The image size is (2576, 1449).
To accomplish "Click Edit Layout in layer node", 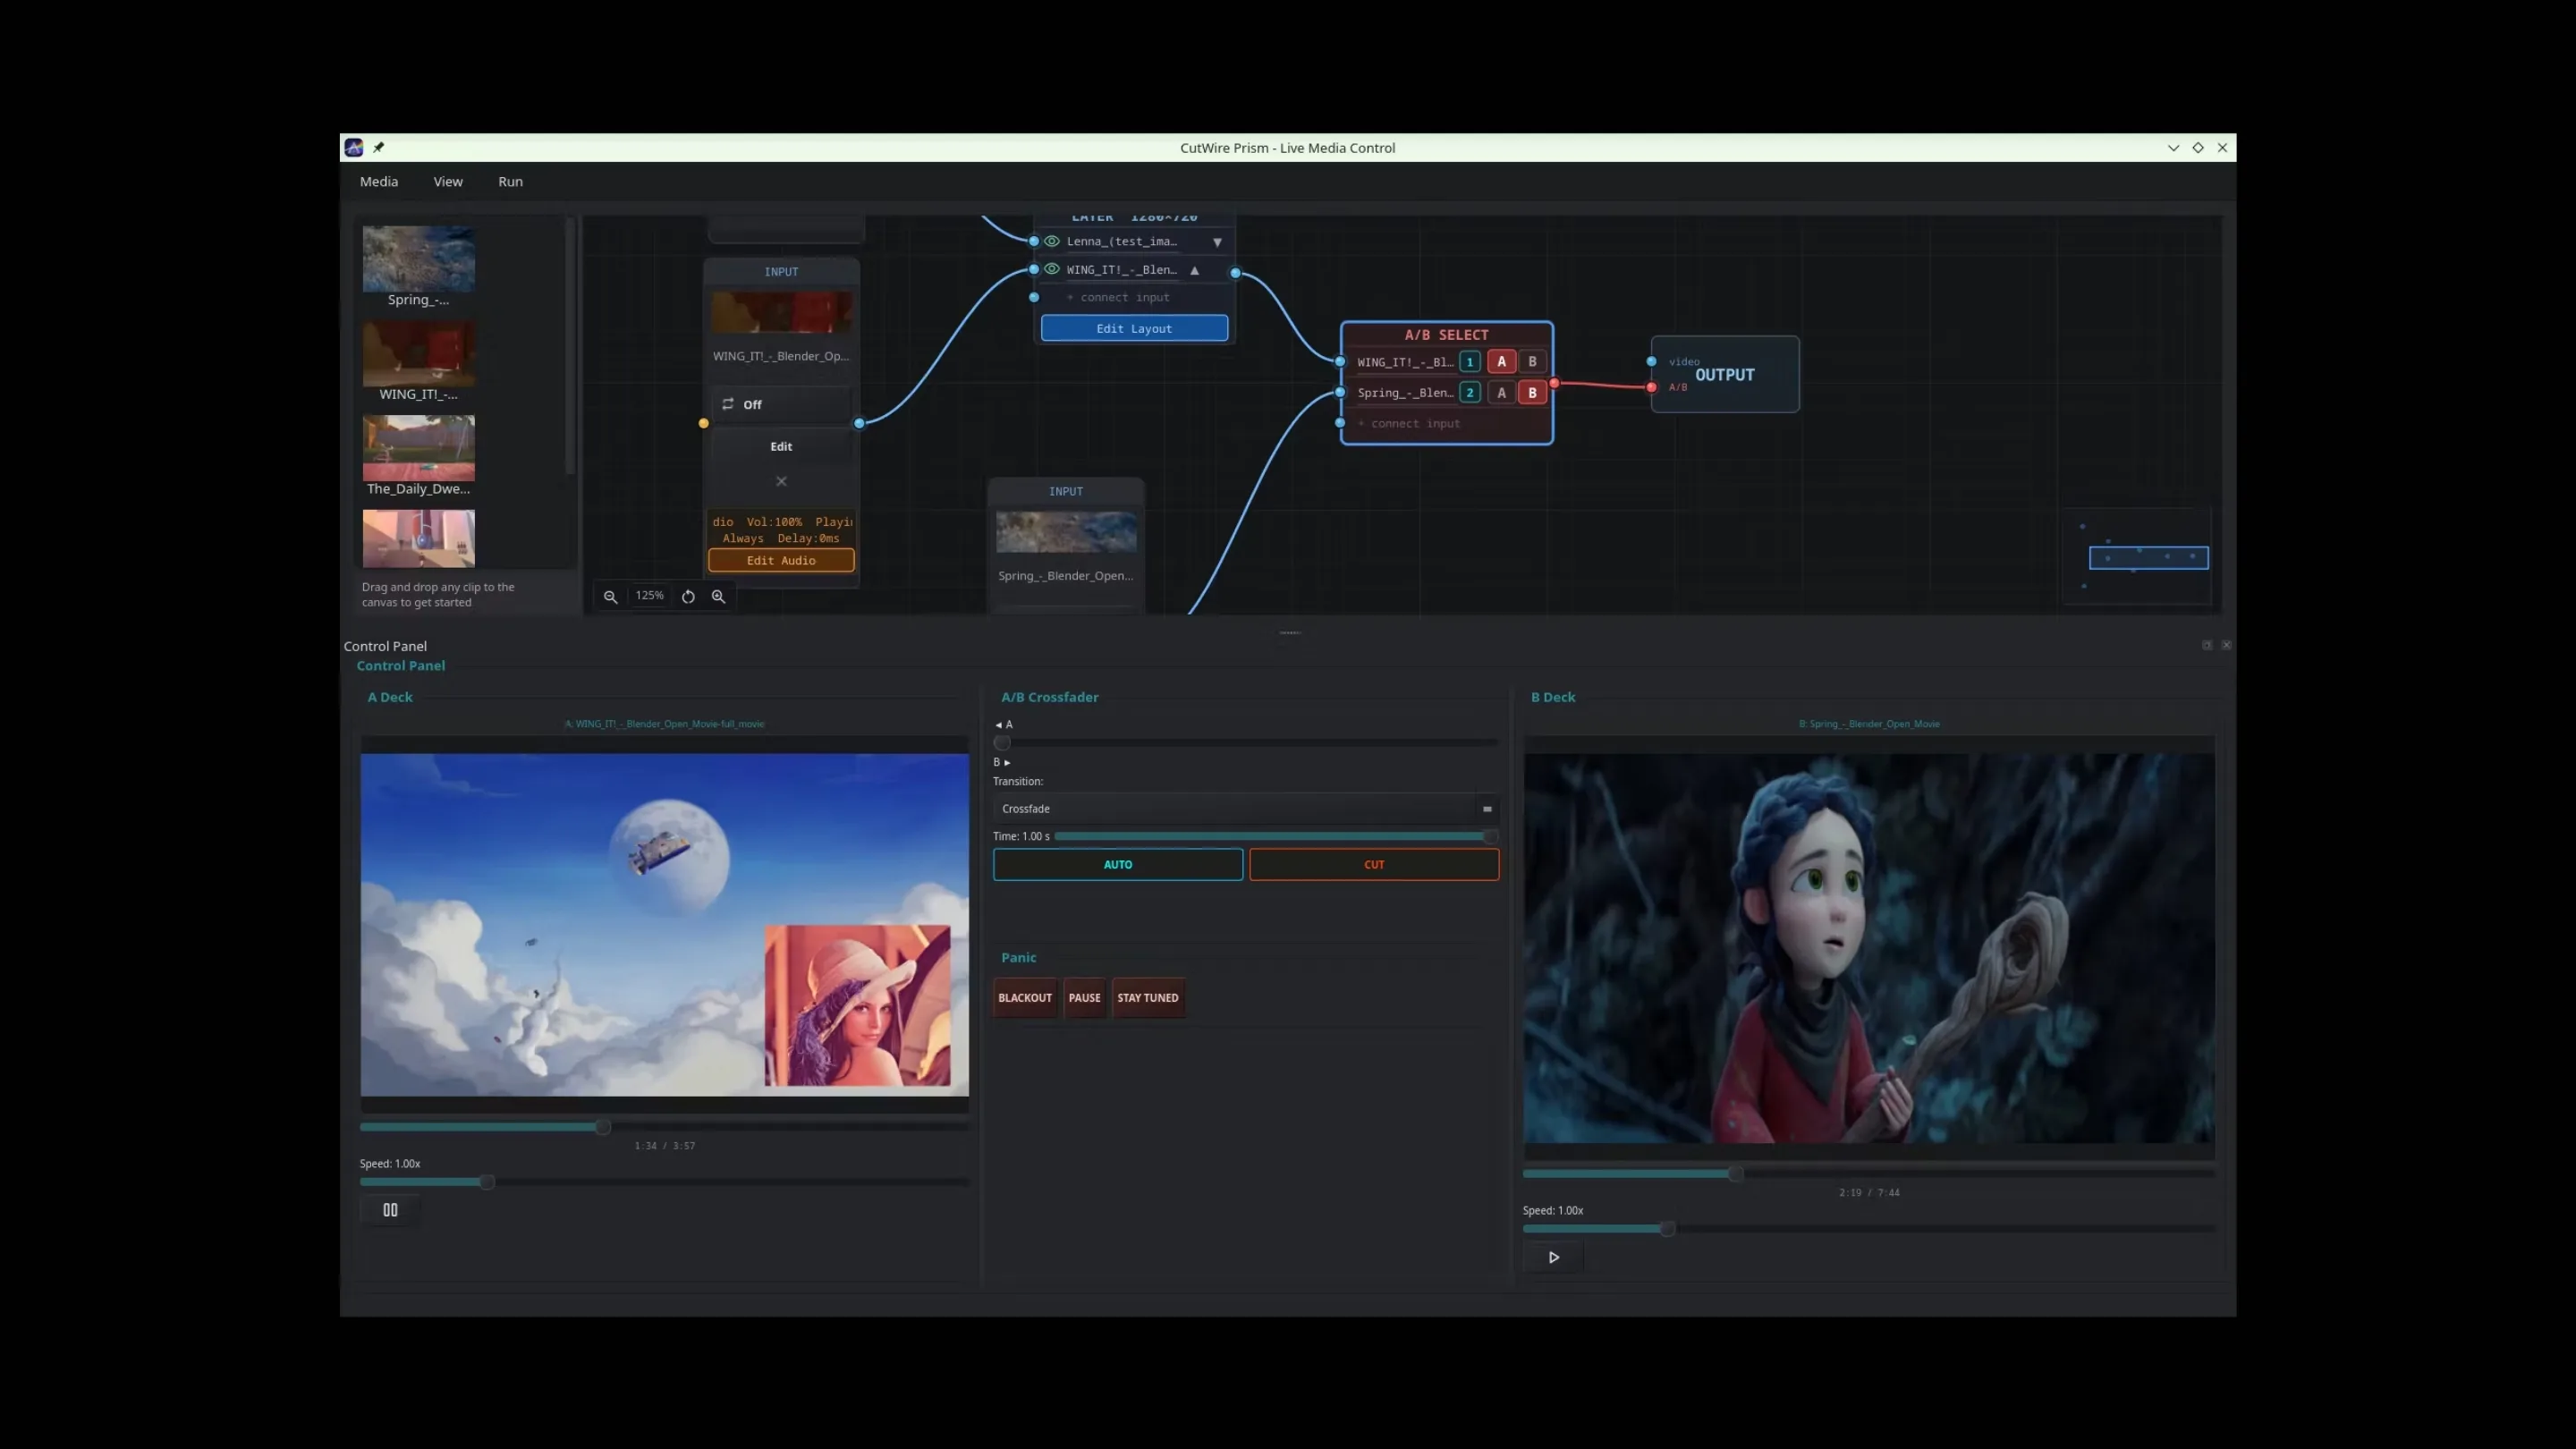I will tap(1134, 328).
